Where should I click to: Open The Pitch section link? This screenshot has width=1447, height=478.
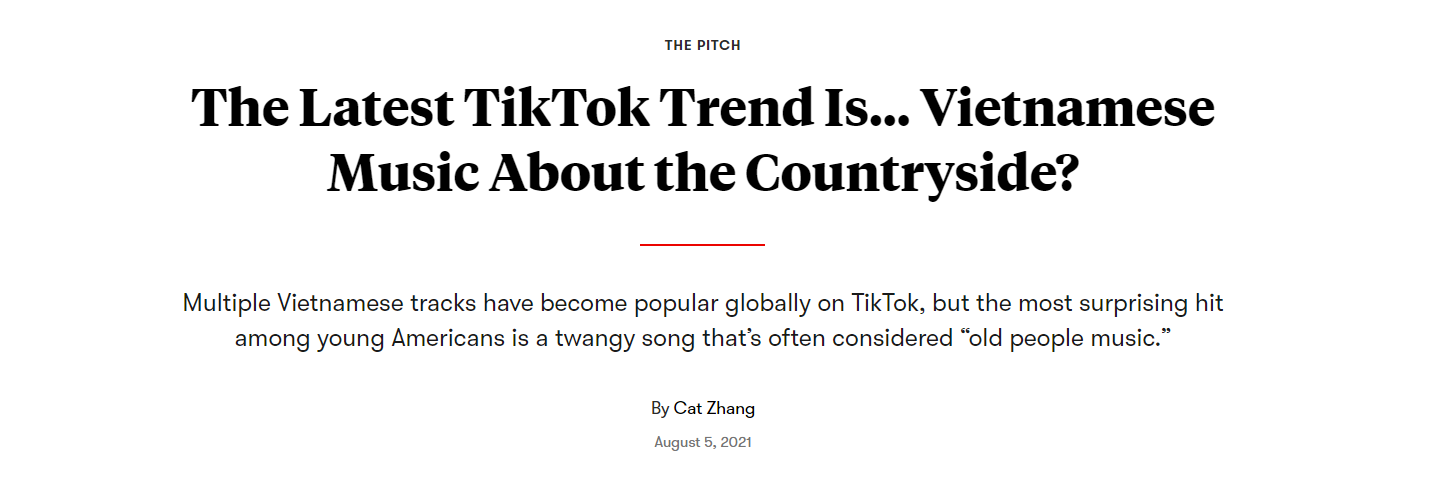702,45
